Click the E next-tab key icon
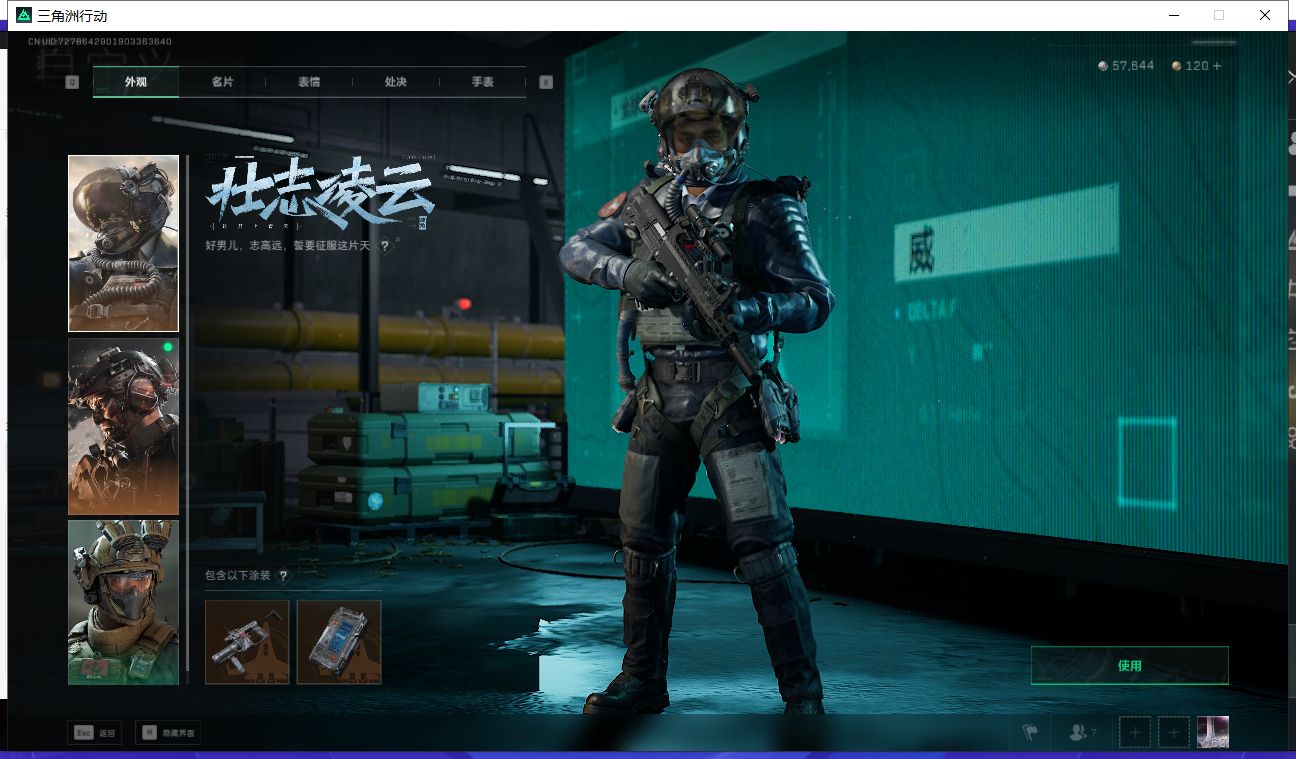The height and width of the screenshot is (759, 1296). [546, 82]
